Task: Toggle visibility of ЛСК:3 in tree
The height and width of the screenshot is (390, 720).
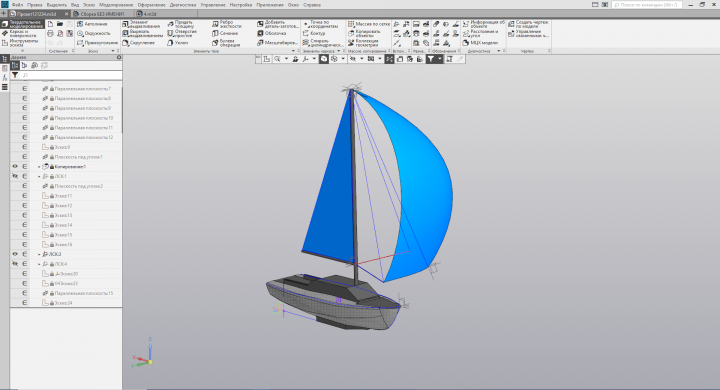Action: [x=15, y=254]
